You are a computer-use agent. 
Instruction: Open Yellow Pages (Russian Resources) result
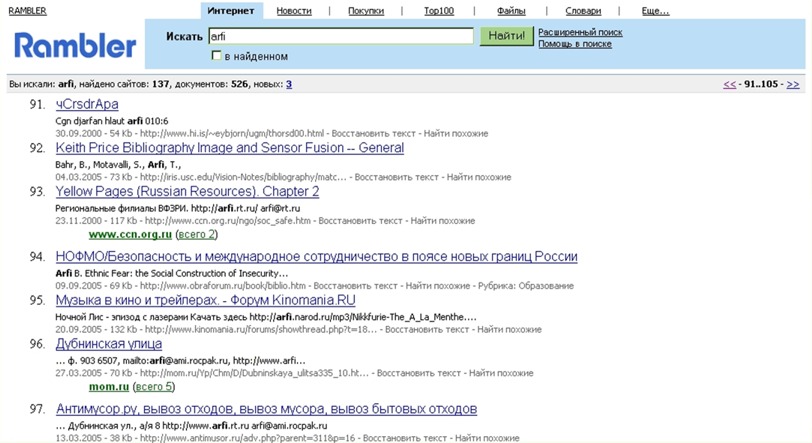click(x=187, y=191)
